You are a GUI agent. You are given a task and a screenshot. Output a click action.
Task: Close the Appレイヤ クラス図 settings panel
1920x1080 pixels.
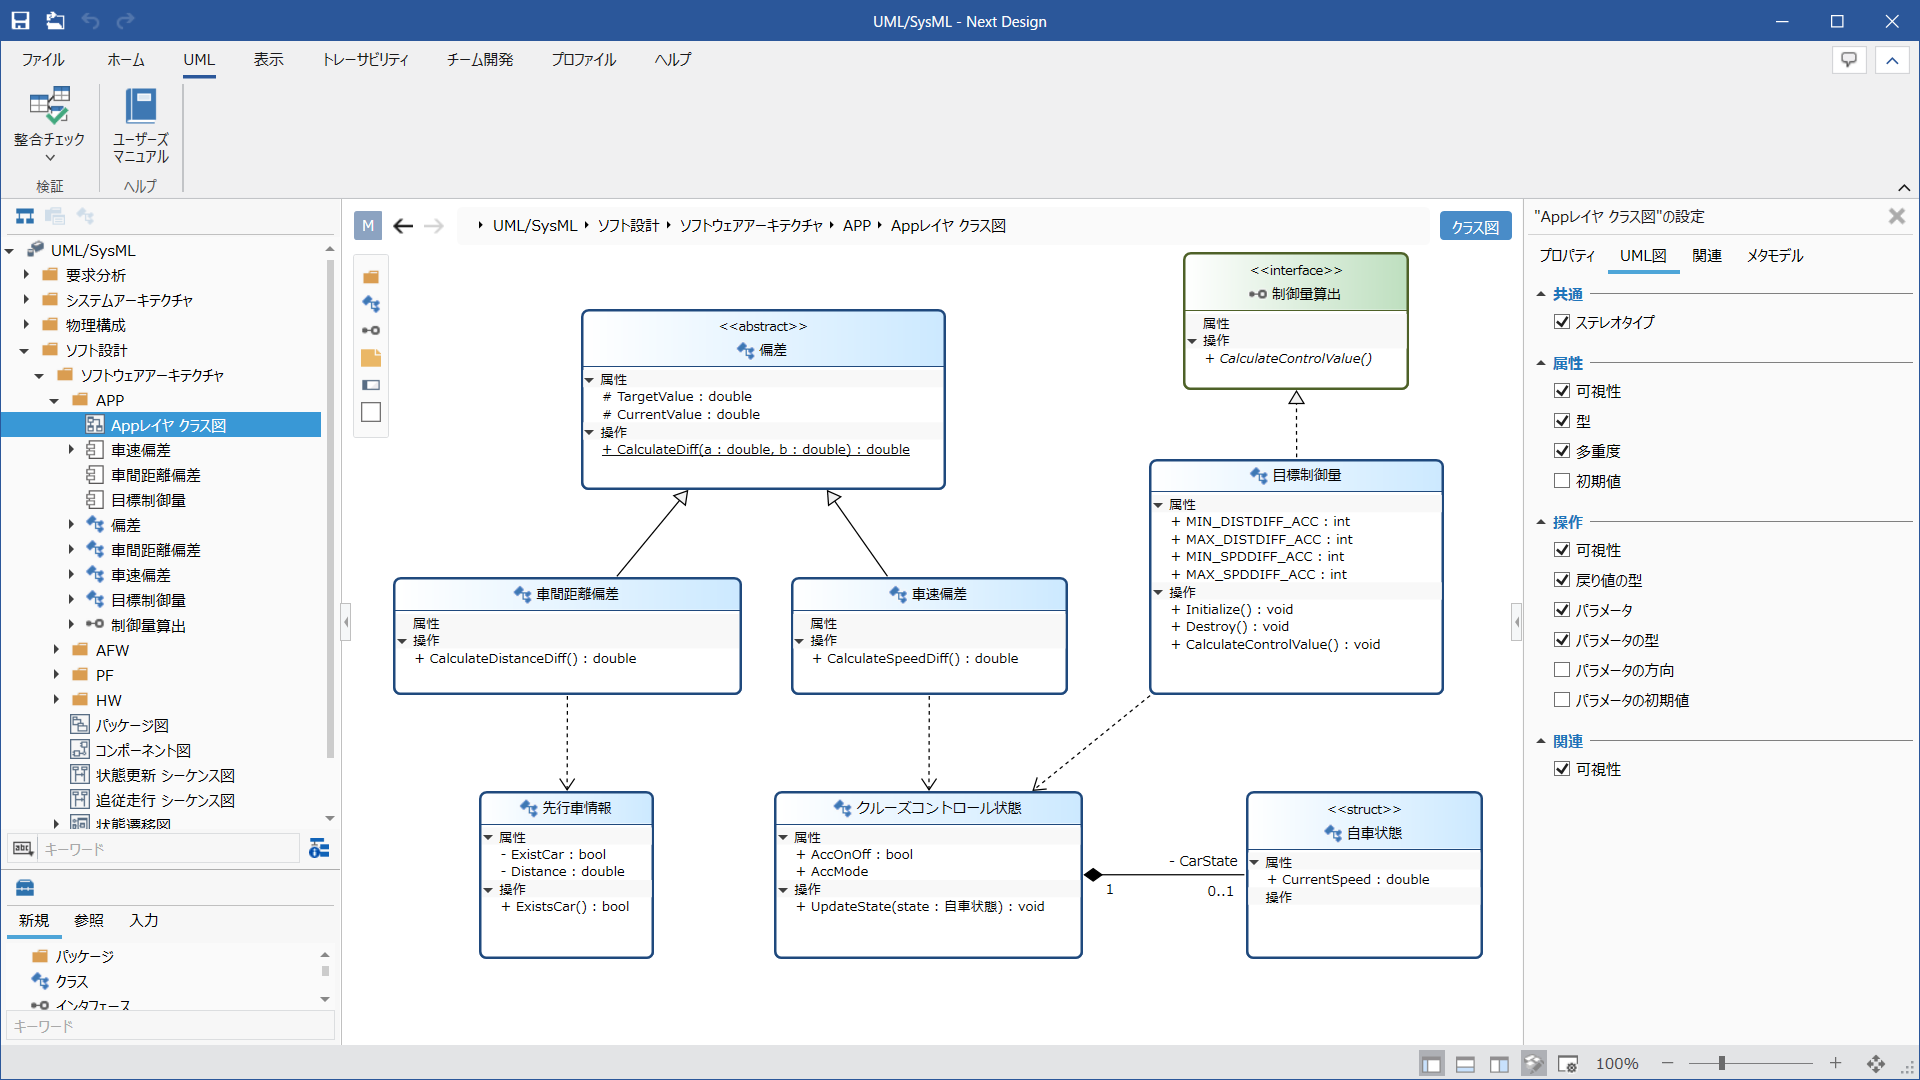point(1897,216)
